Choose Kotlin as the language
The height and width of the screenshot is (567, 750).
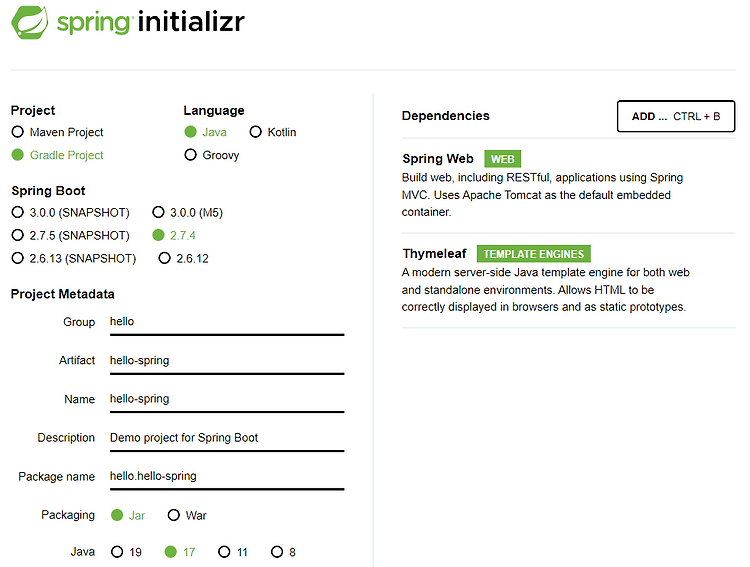click(256, 132)
